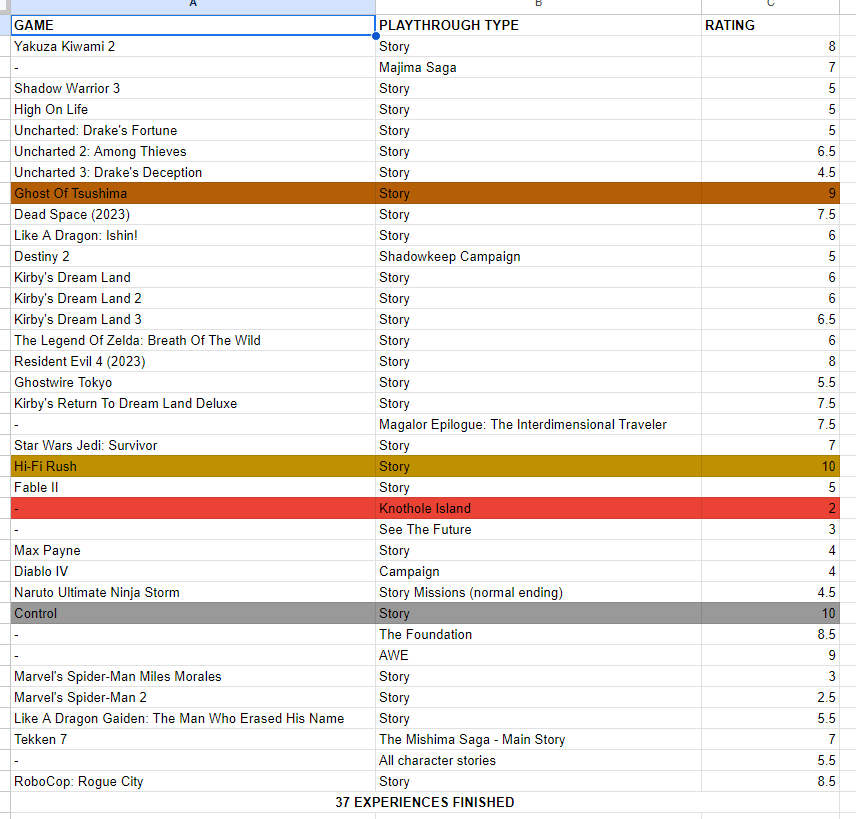Select the Yakuza Kiwami 2 cell
Viewport: 856px width, 819px height.
tap(193, 46)
